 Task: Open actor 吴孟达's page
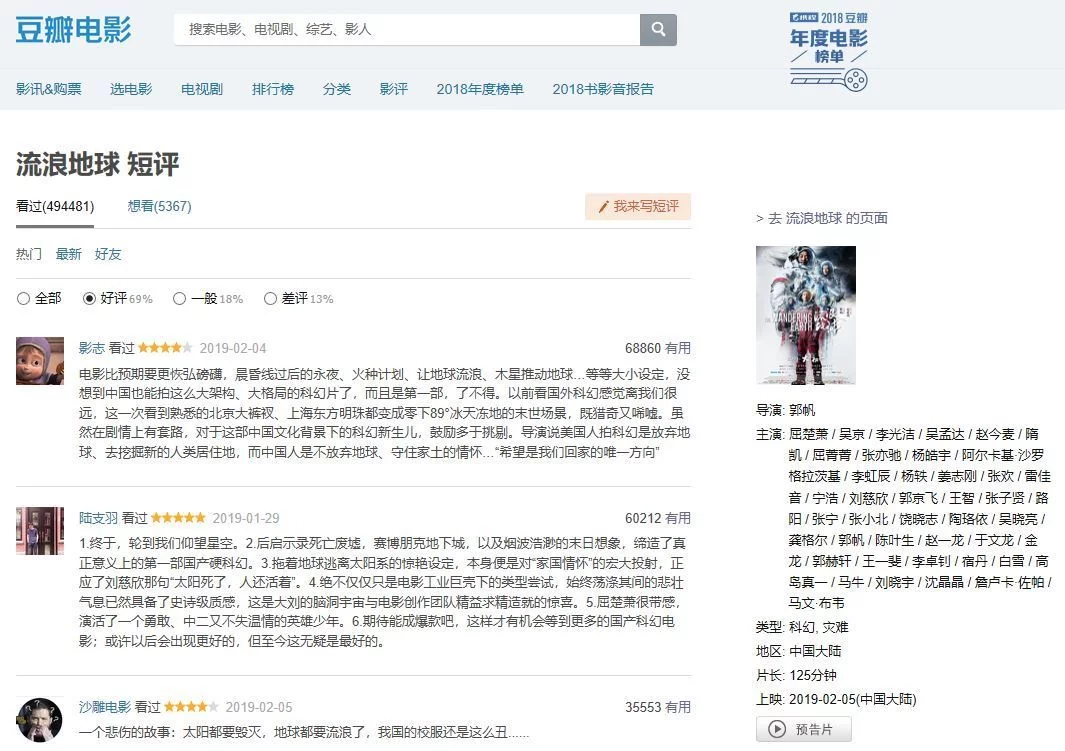(x=945, y=434)
